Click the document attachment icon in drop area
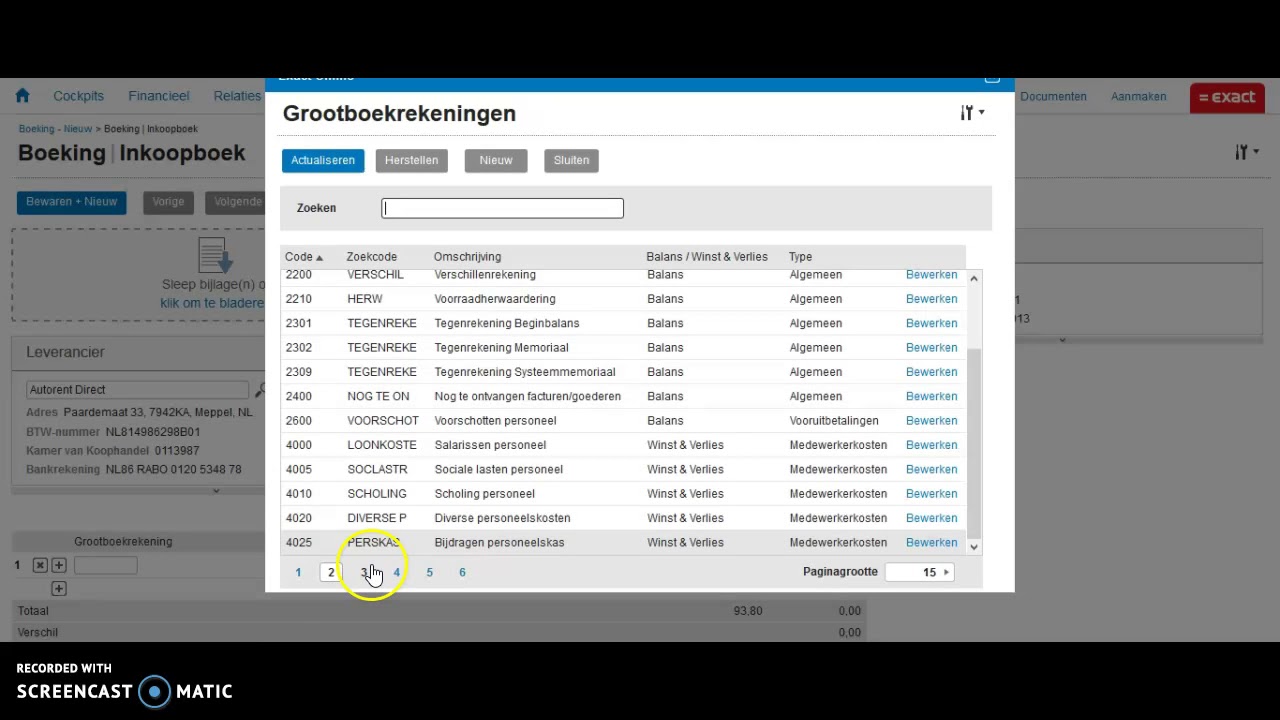Image resolution: width=1280 pixels, height=720 pixels. click(x=214, y=256)
